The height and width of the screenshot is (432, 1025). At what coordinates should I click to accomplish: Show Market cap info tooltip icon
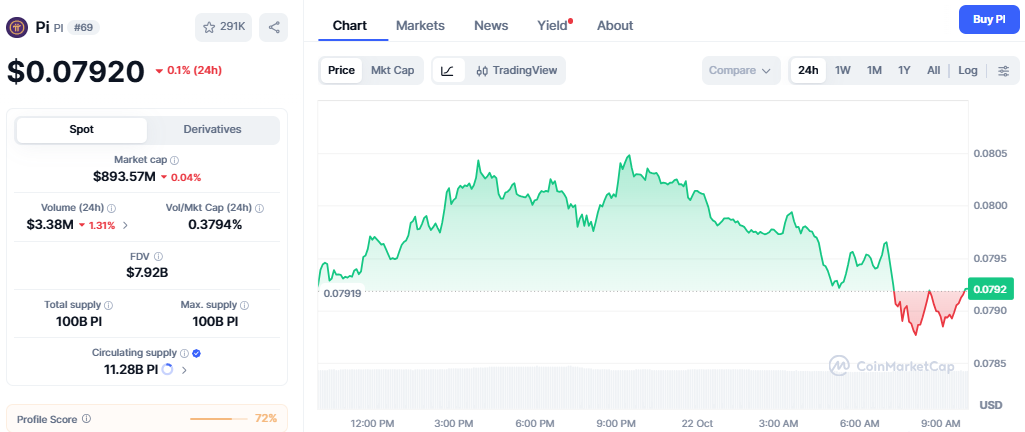(175, 159)
